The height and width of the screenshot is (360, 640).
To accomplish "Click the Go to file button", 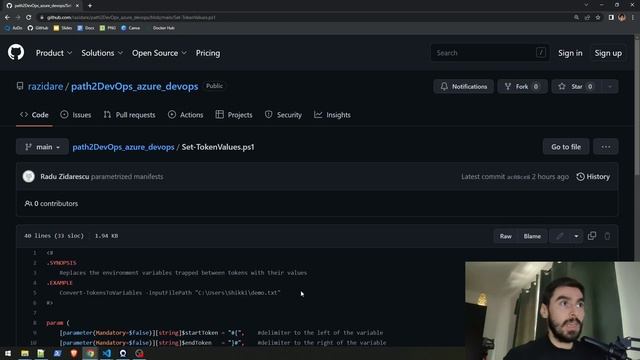I will click(x=566, y=147).
